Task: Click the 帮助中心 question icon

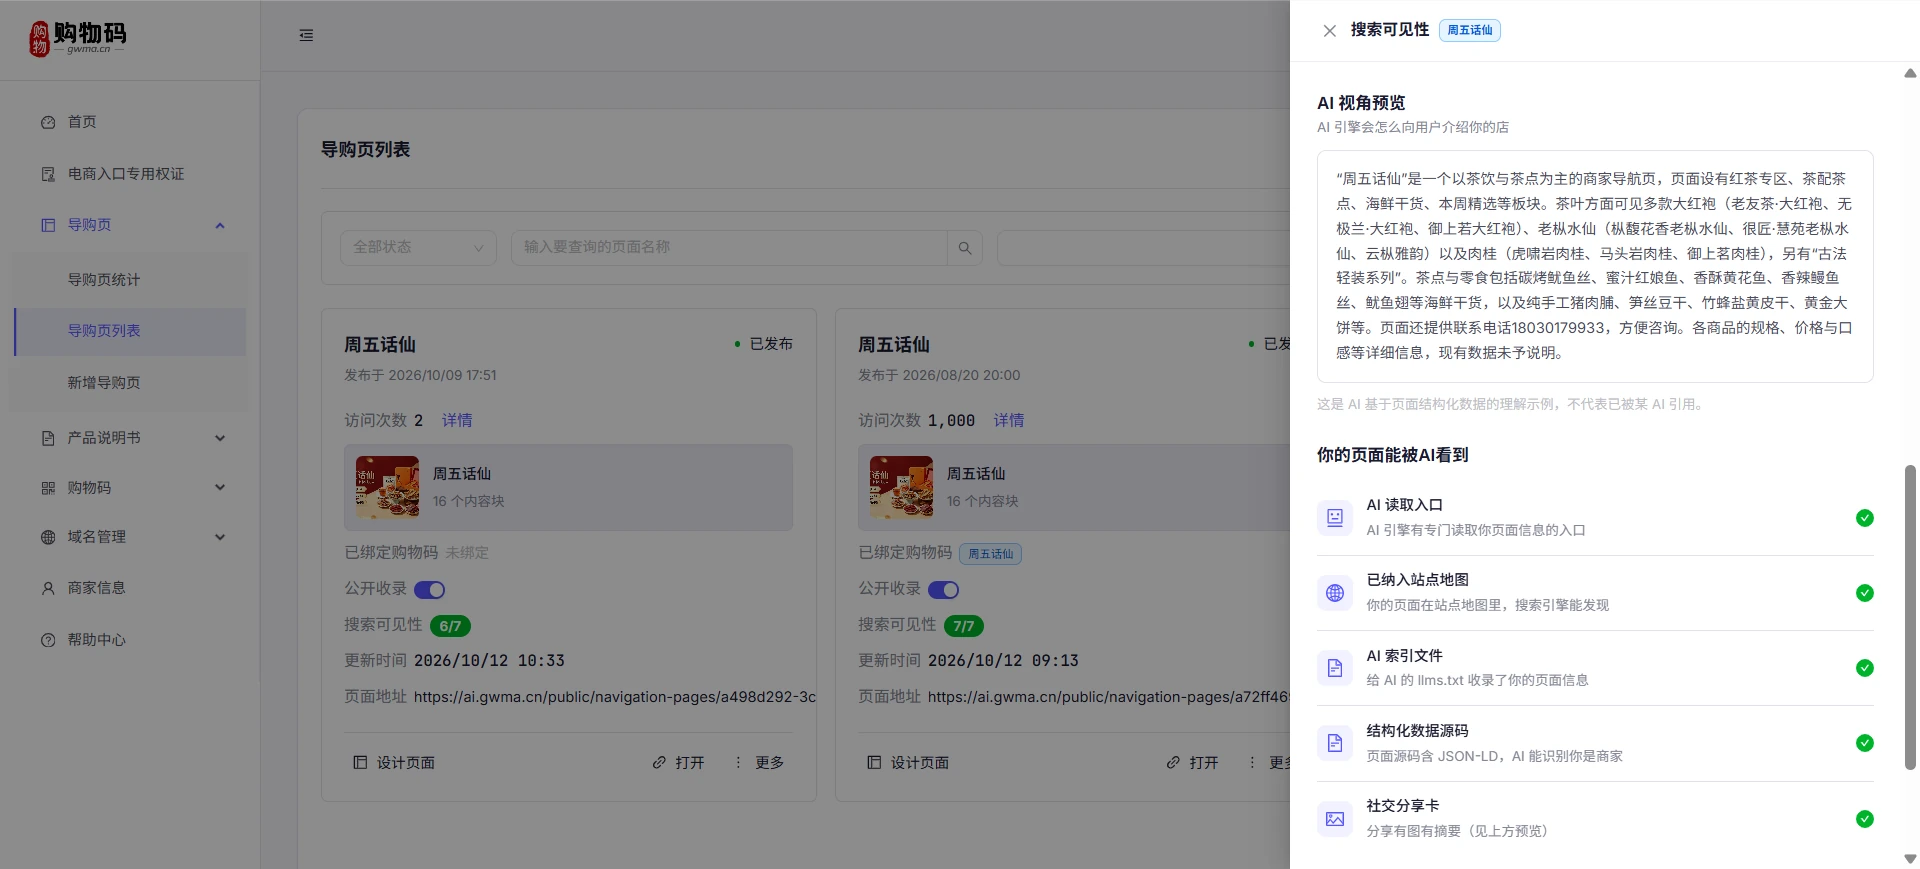Action: point(48,640)
